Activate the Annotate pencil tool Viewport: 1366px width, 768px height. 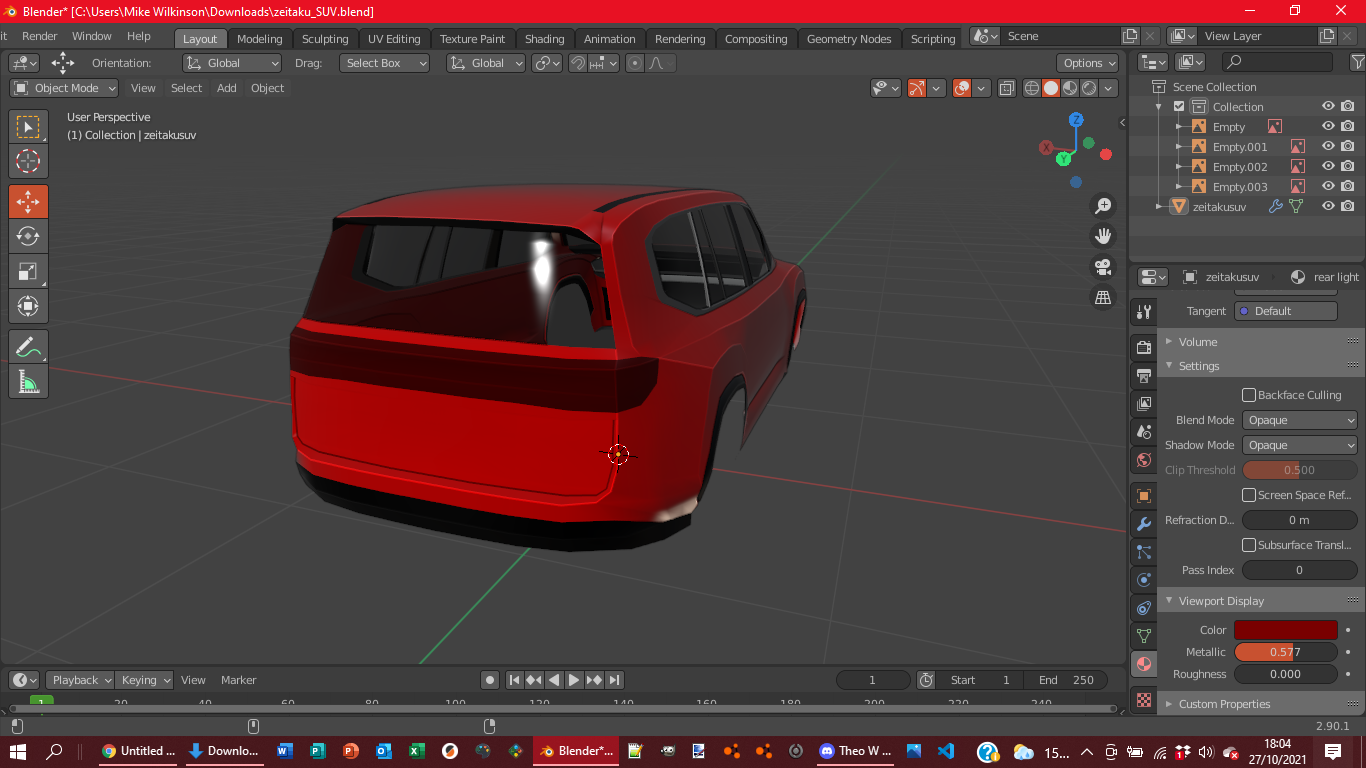[x=28, y=347]
